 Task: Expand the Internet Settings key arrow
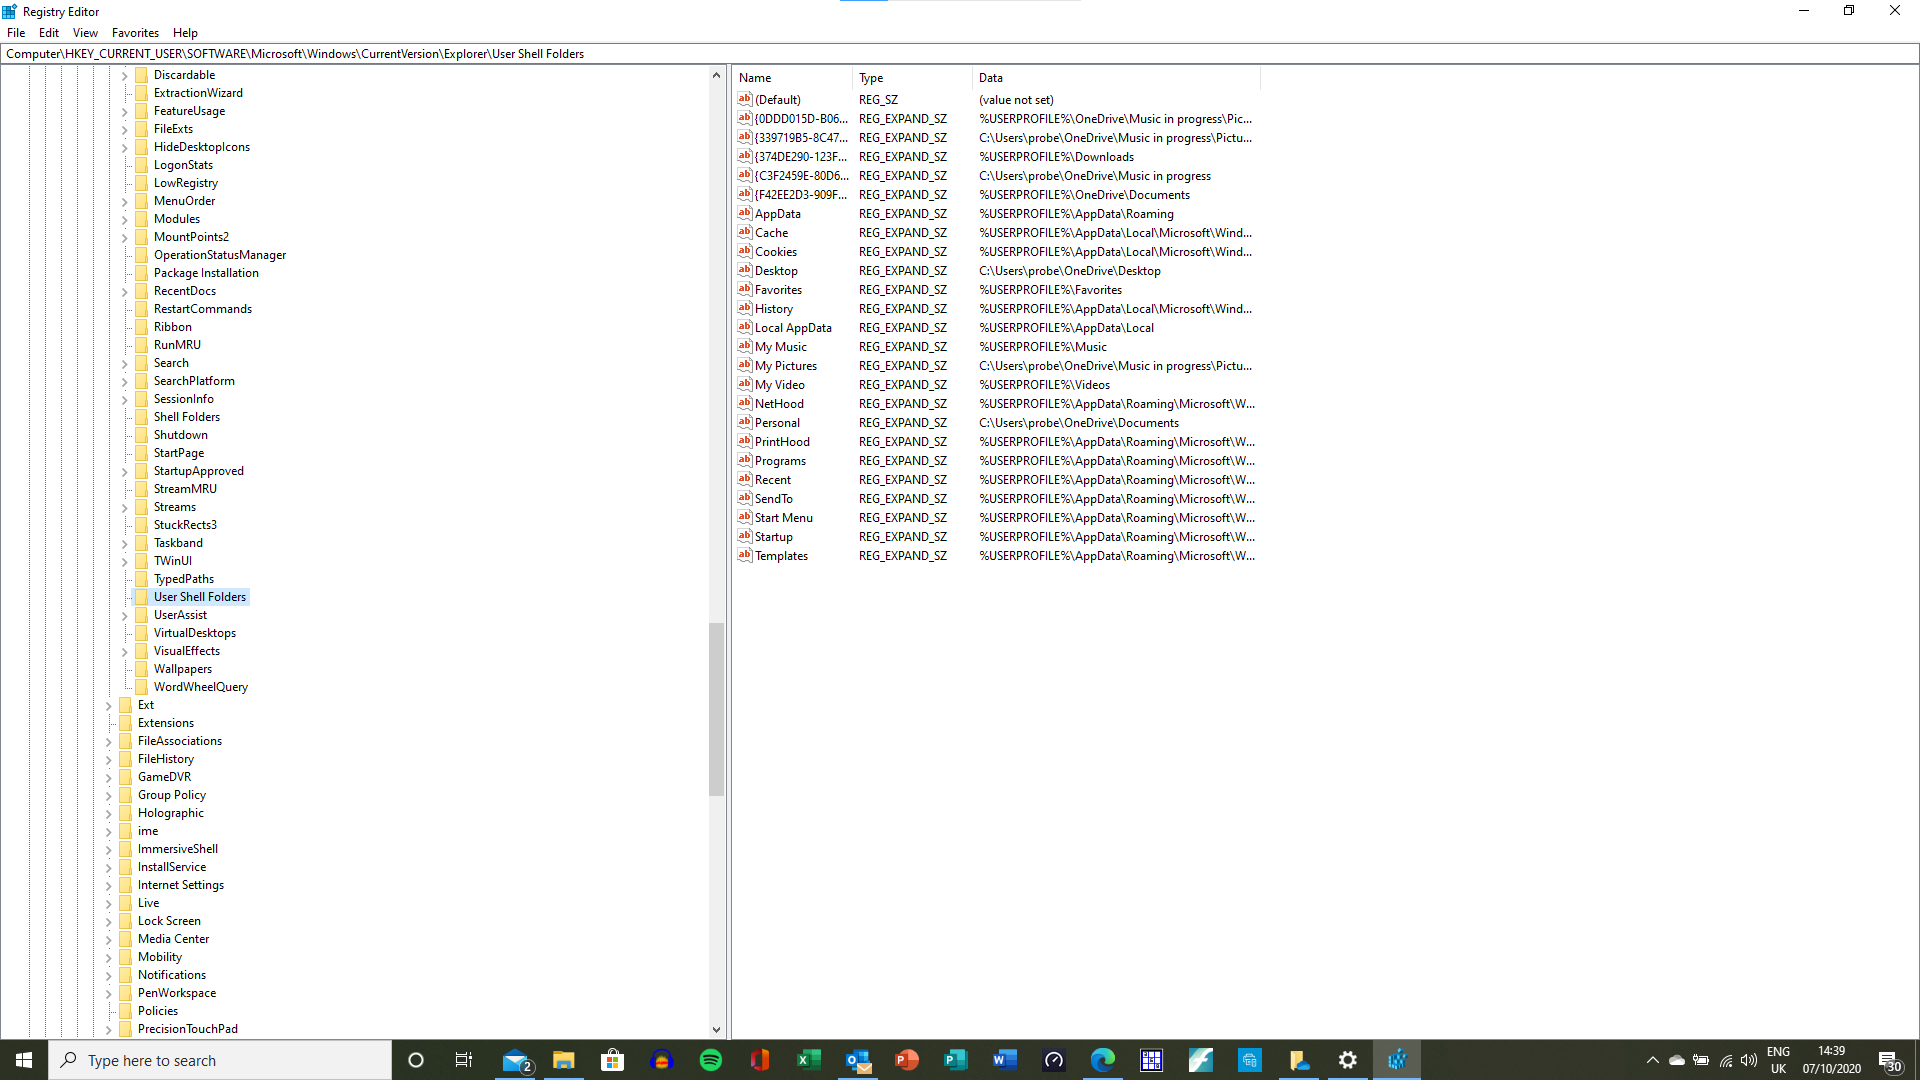point(109,886)
